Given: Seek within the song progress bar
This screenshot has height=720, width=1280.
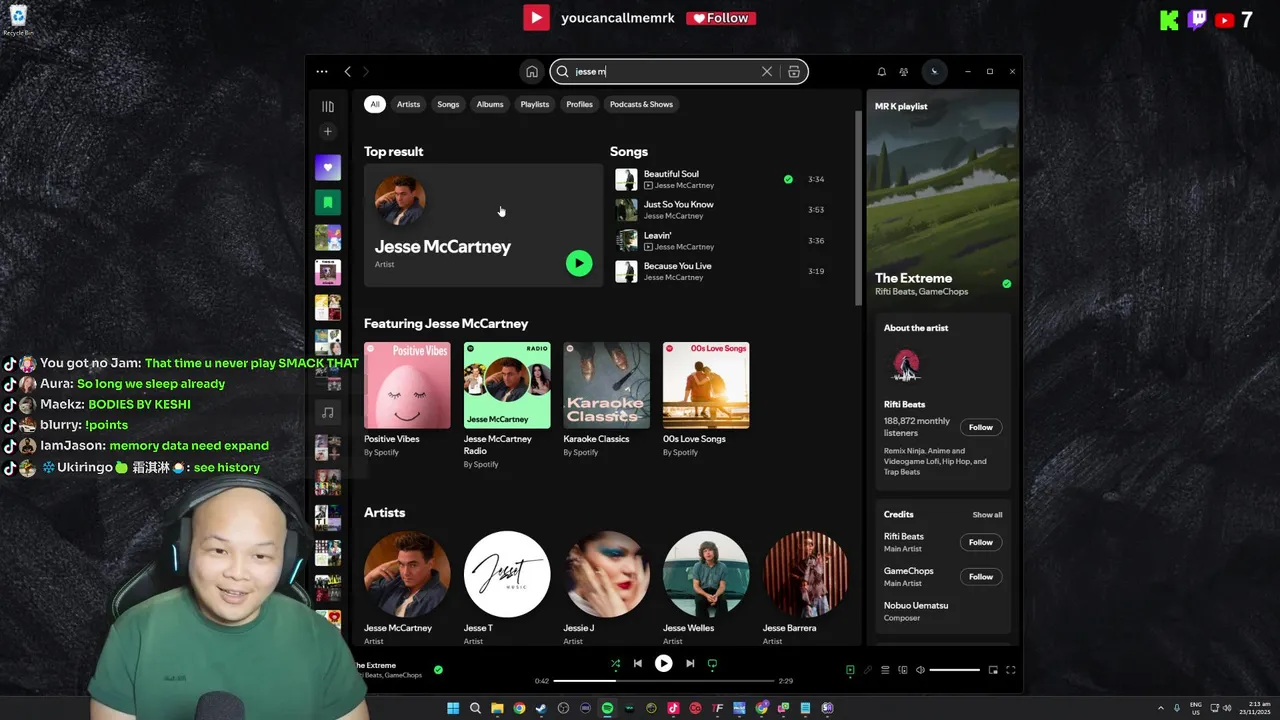Looking at the screenshot, I should [663, 681].
